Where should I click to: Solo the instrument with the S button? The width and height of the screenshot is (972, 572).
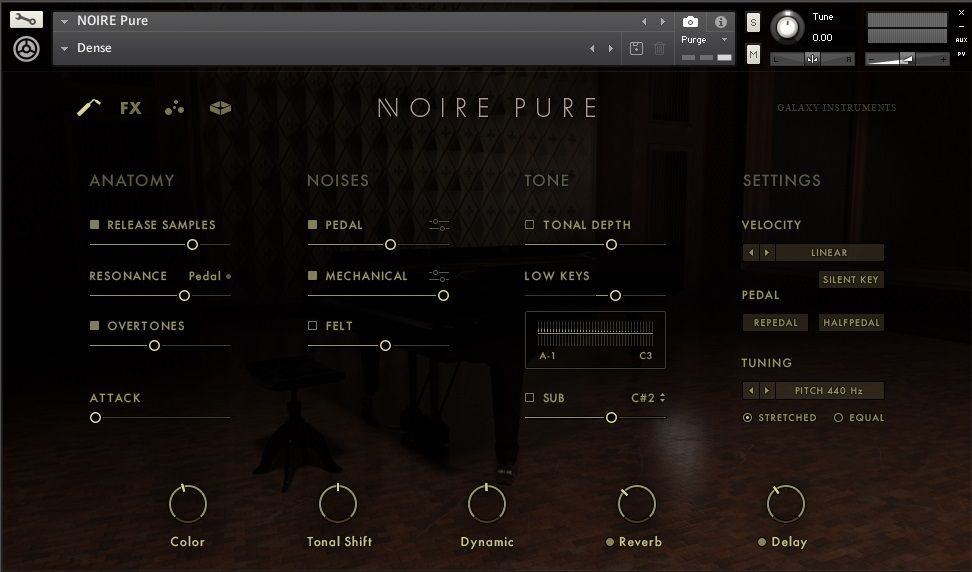(753, 23)
